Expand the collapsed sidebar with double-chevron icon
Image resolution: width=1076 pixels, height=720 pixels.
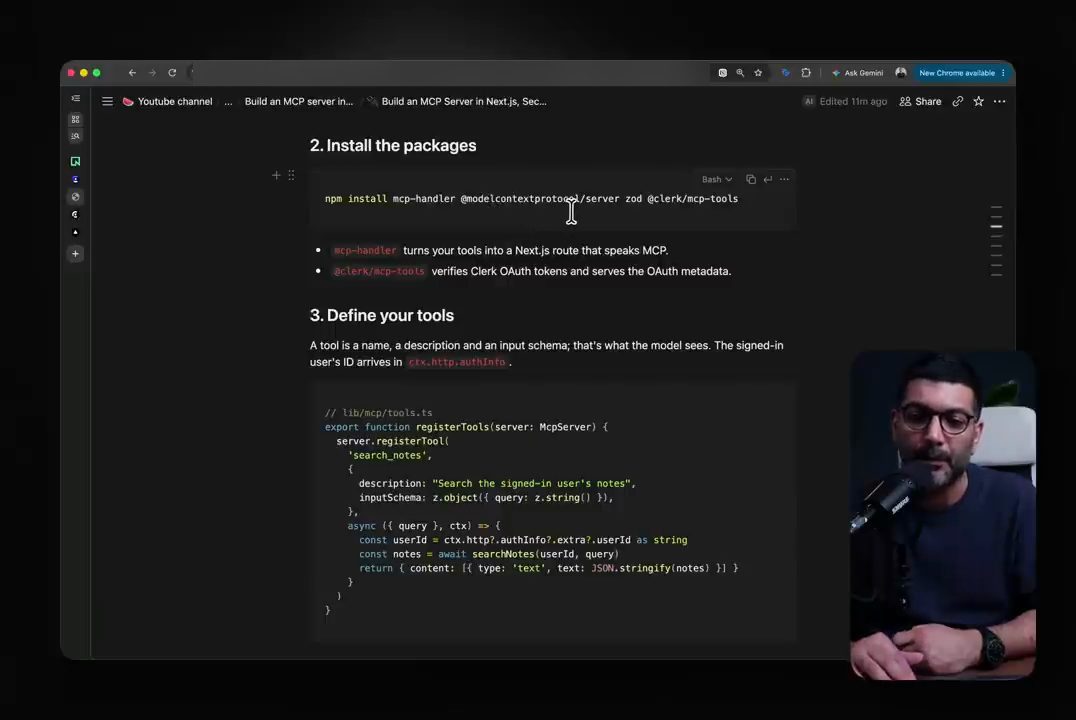point(75,99)
